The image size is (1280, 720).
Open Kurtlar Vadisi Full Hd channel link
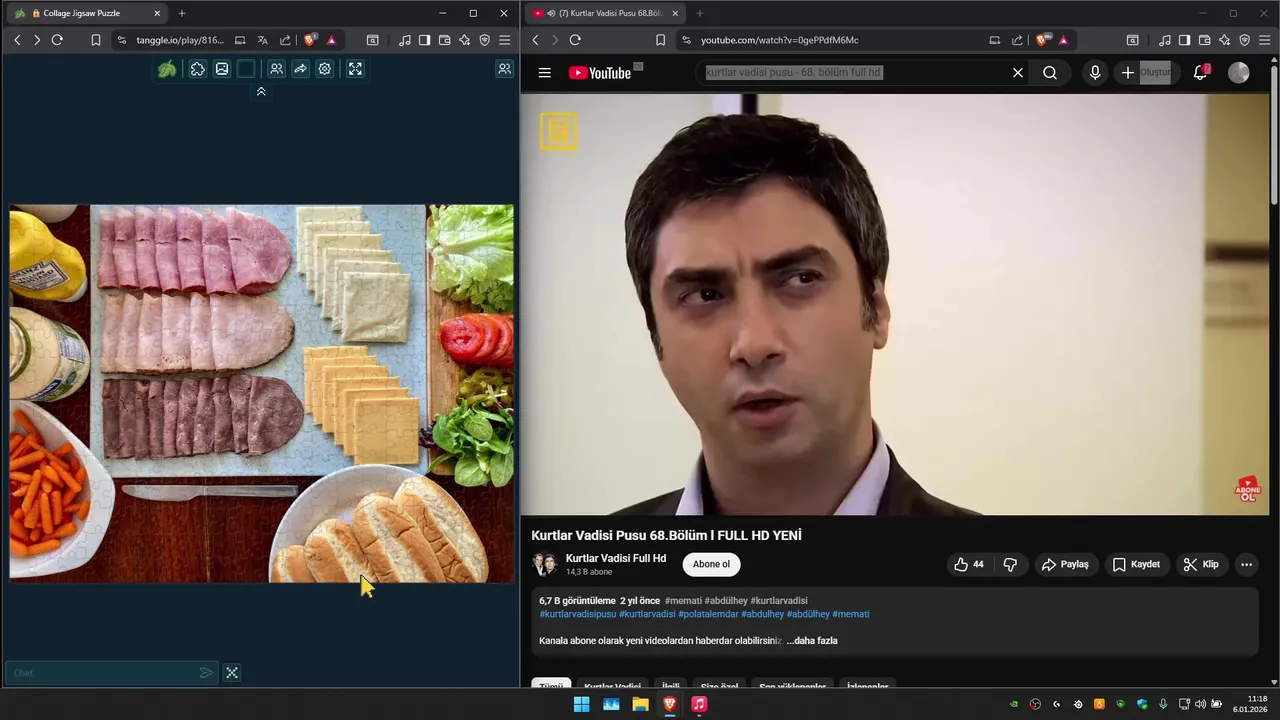(616, 558)
